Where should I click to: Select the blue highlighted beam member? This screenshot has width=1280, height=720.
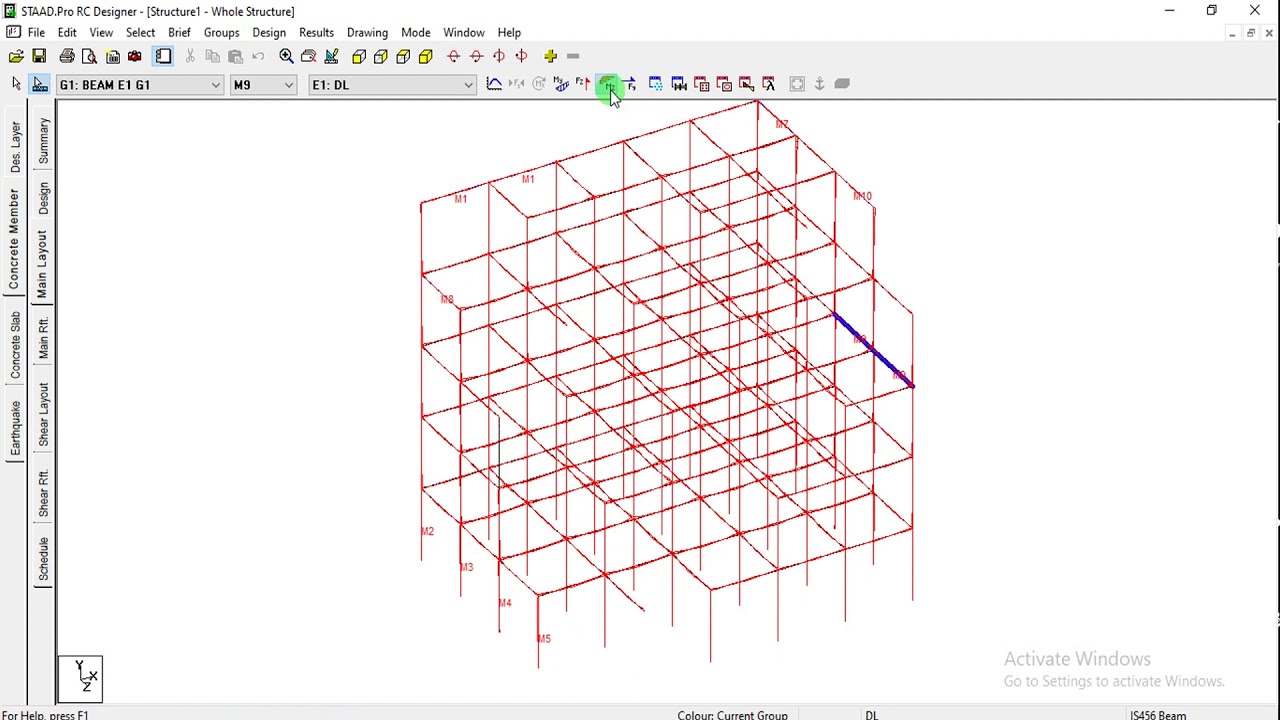coord(873,350)
